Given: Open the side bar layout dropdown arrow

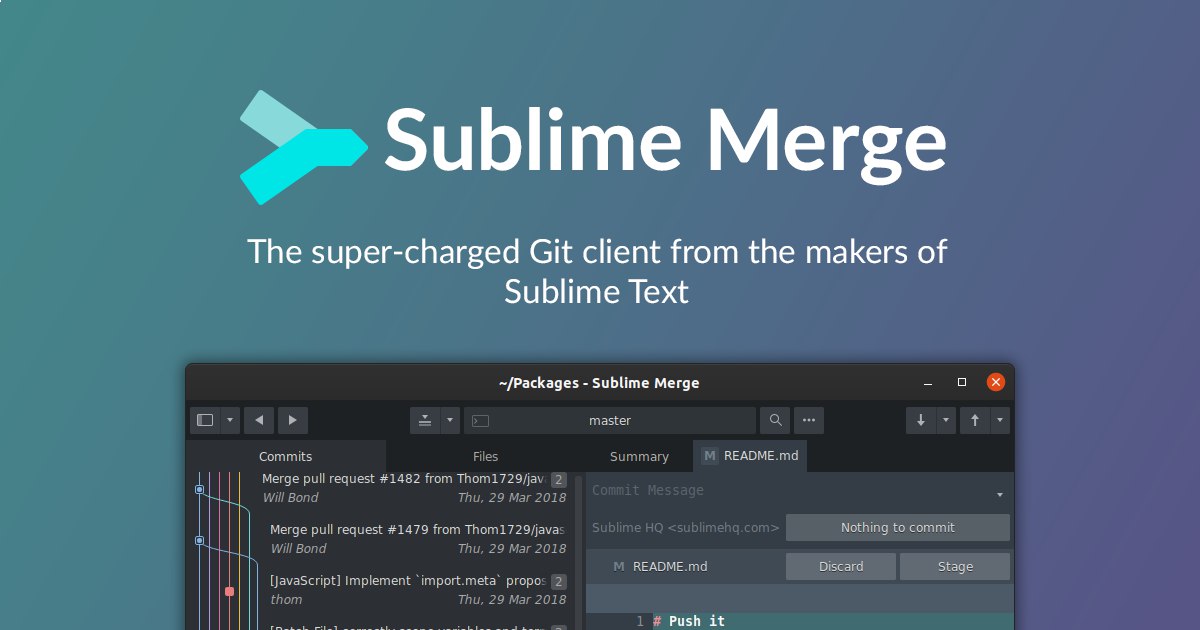Looking at the screenshot, I should tap(231, 420).
